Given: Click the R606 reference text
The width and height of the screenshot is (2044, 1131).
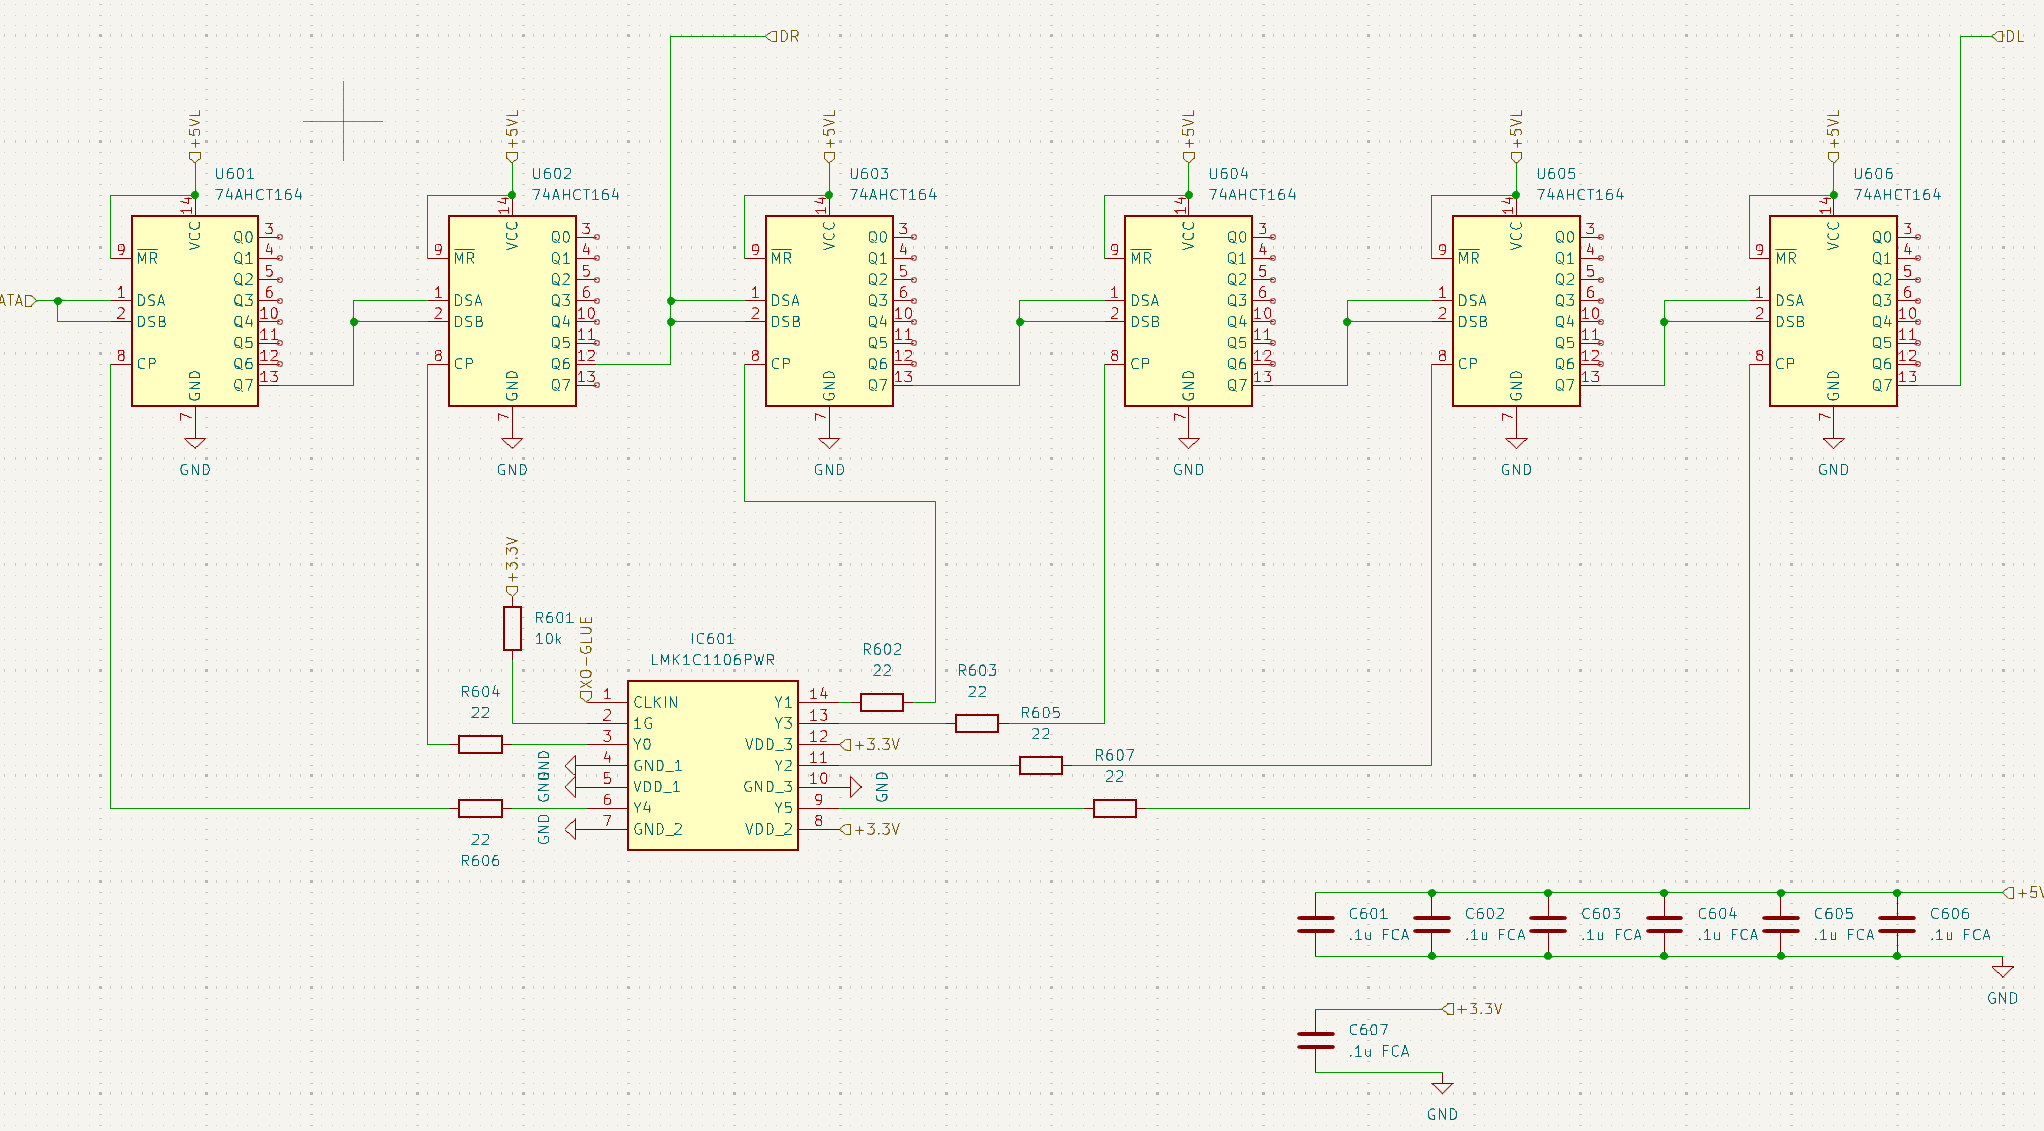Looking at the screenshot, I should tap(480, 861).
